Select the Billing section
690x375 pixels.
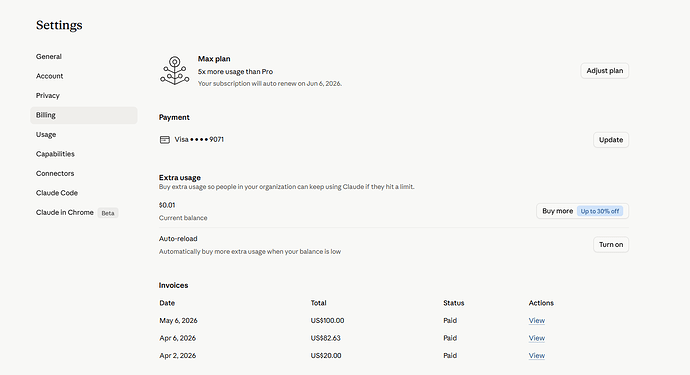coord(84,115)
